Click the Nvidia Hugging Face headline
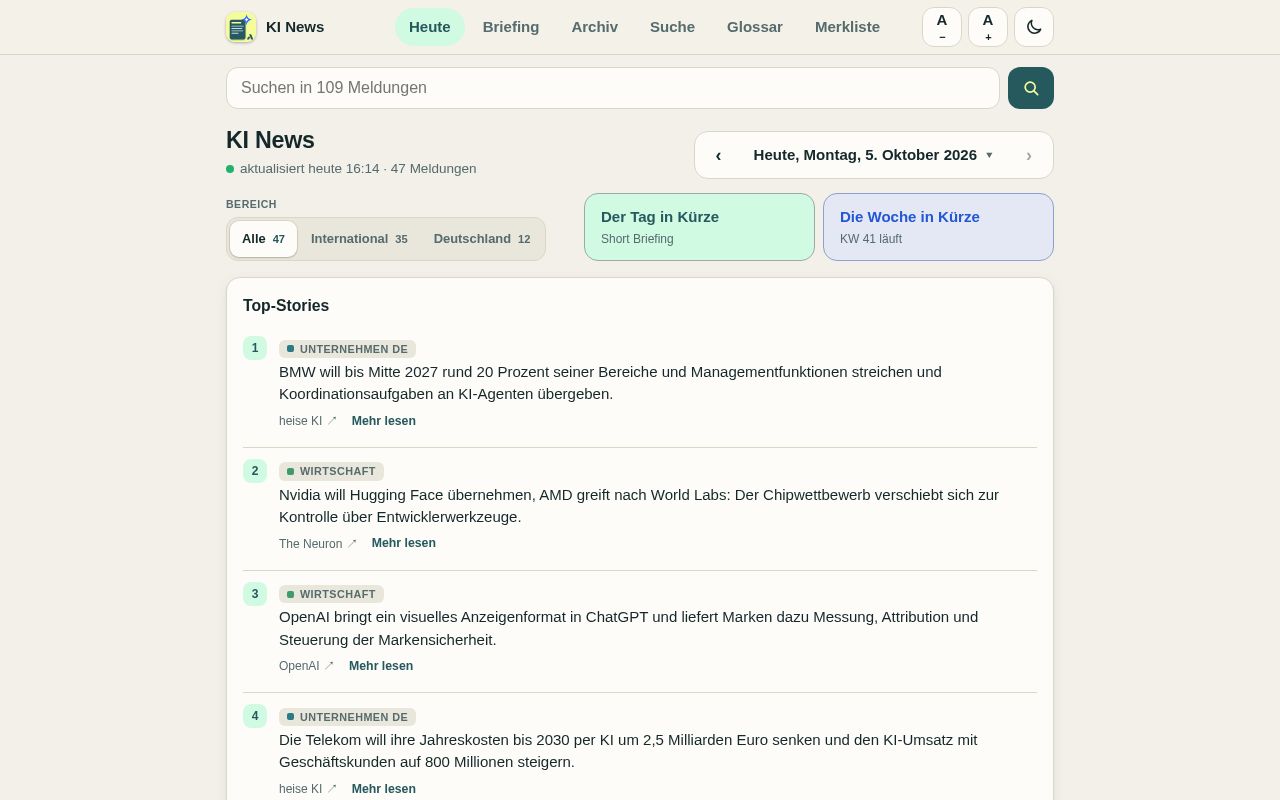 [639, 506]
